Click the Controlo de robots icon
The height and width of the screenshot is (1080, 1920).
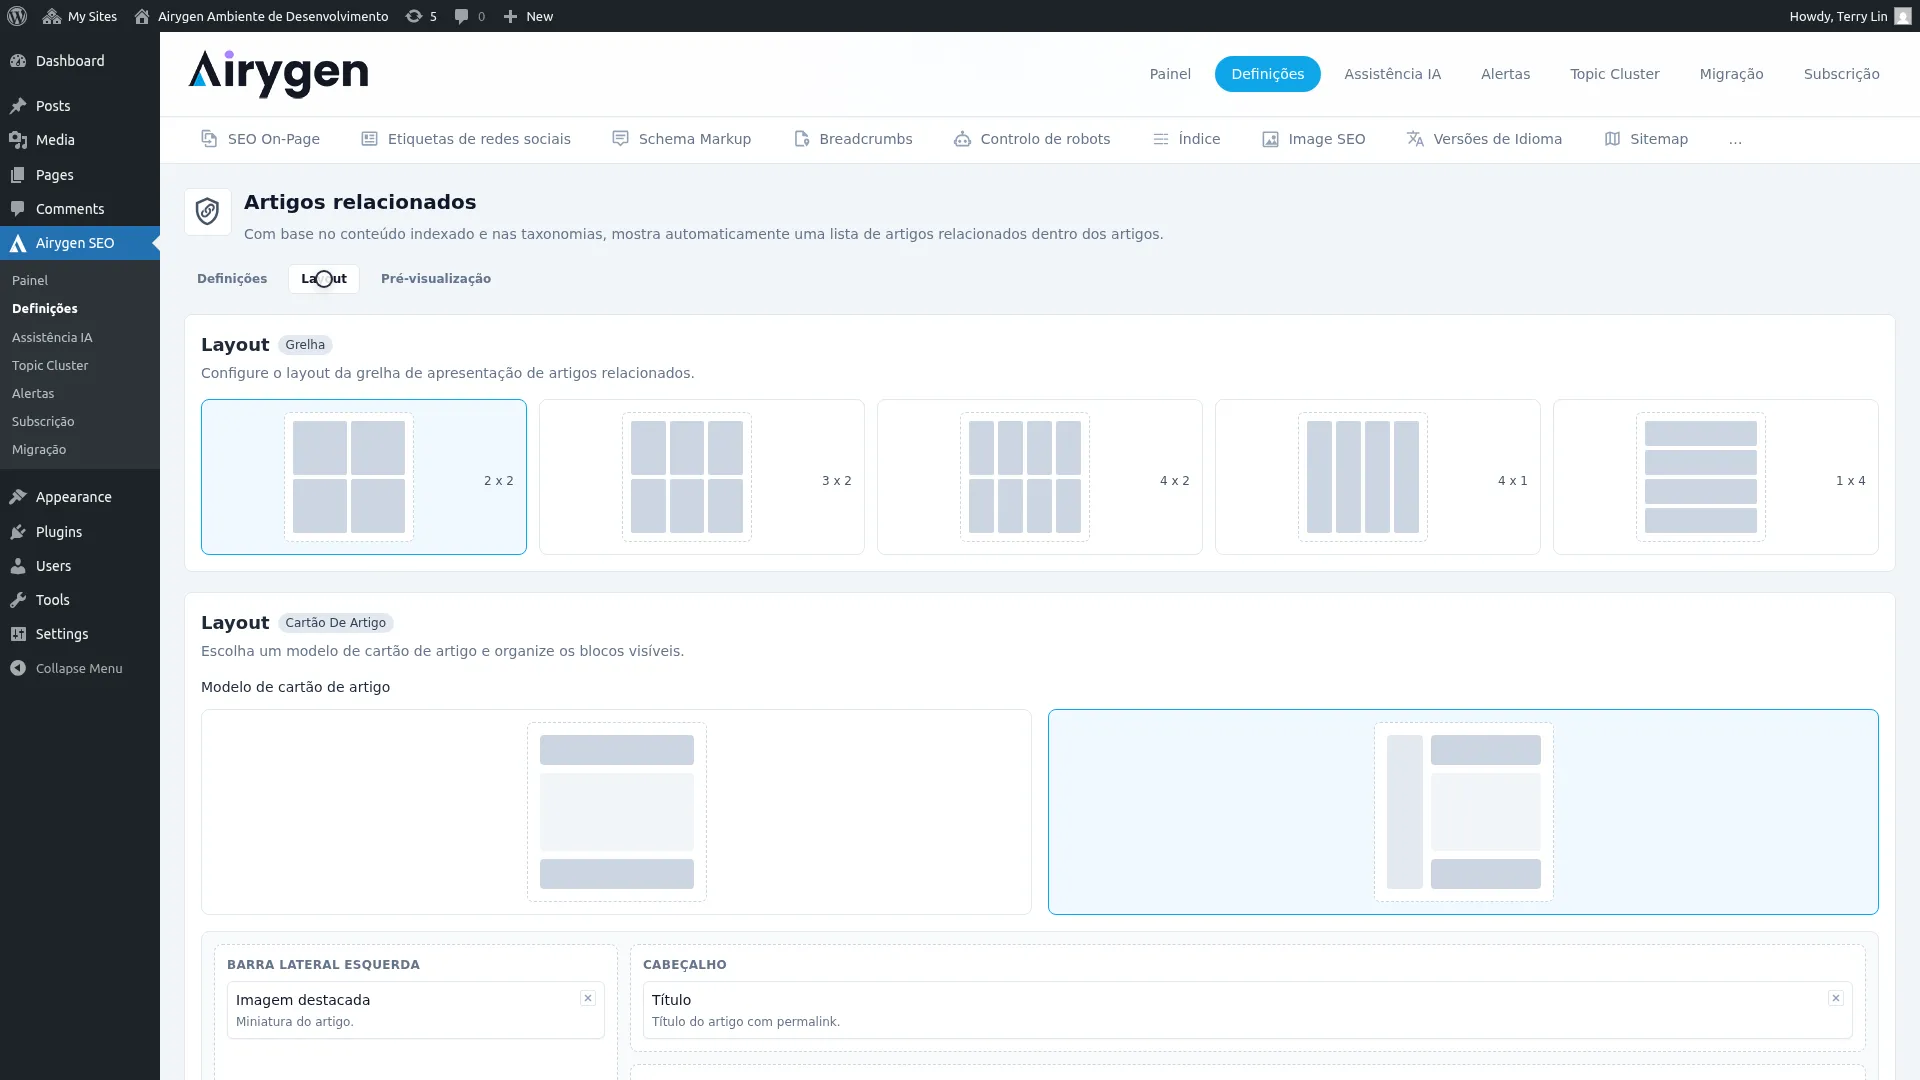click(x=962, y=139)
